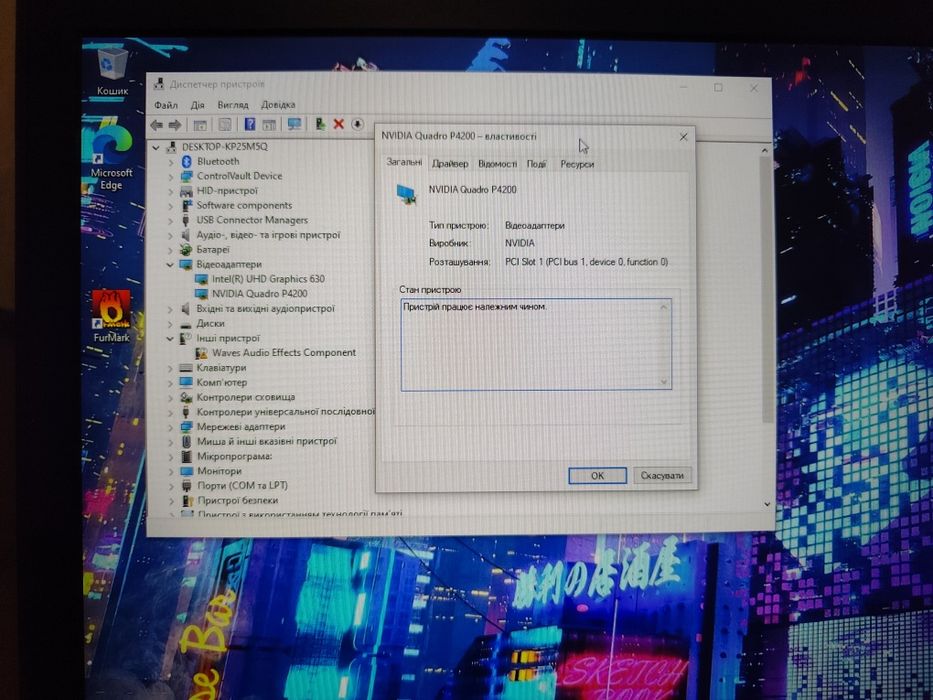
Task: Collapse the Відеоадаптери category
Action: (170, 264)
